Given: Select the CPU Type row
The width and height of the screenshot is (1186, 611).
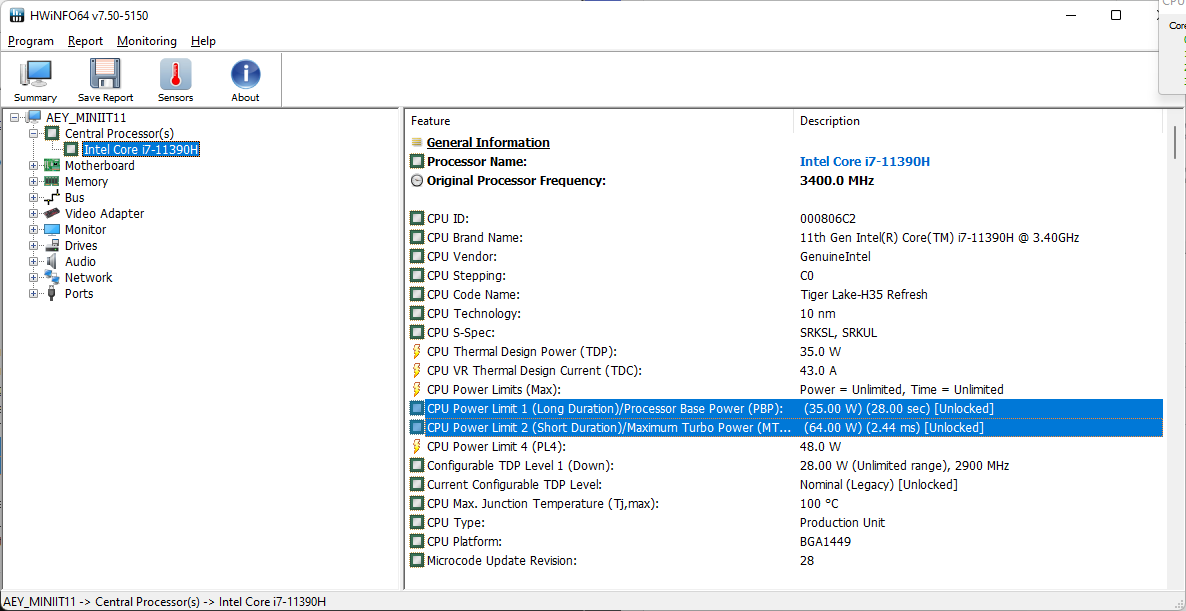Looking at the screenshot, I should 785,523.
